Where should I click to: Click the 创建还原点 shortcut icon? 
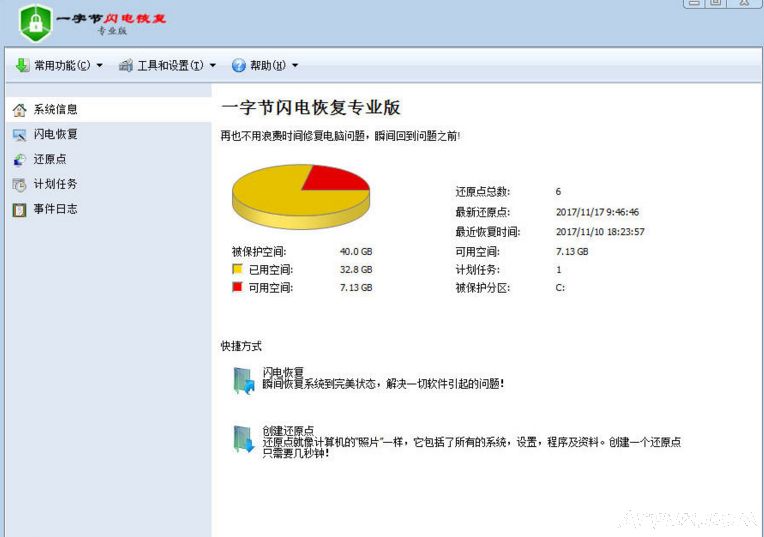click(x=244, y=439)
